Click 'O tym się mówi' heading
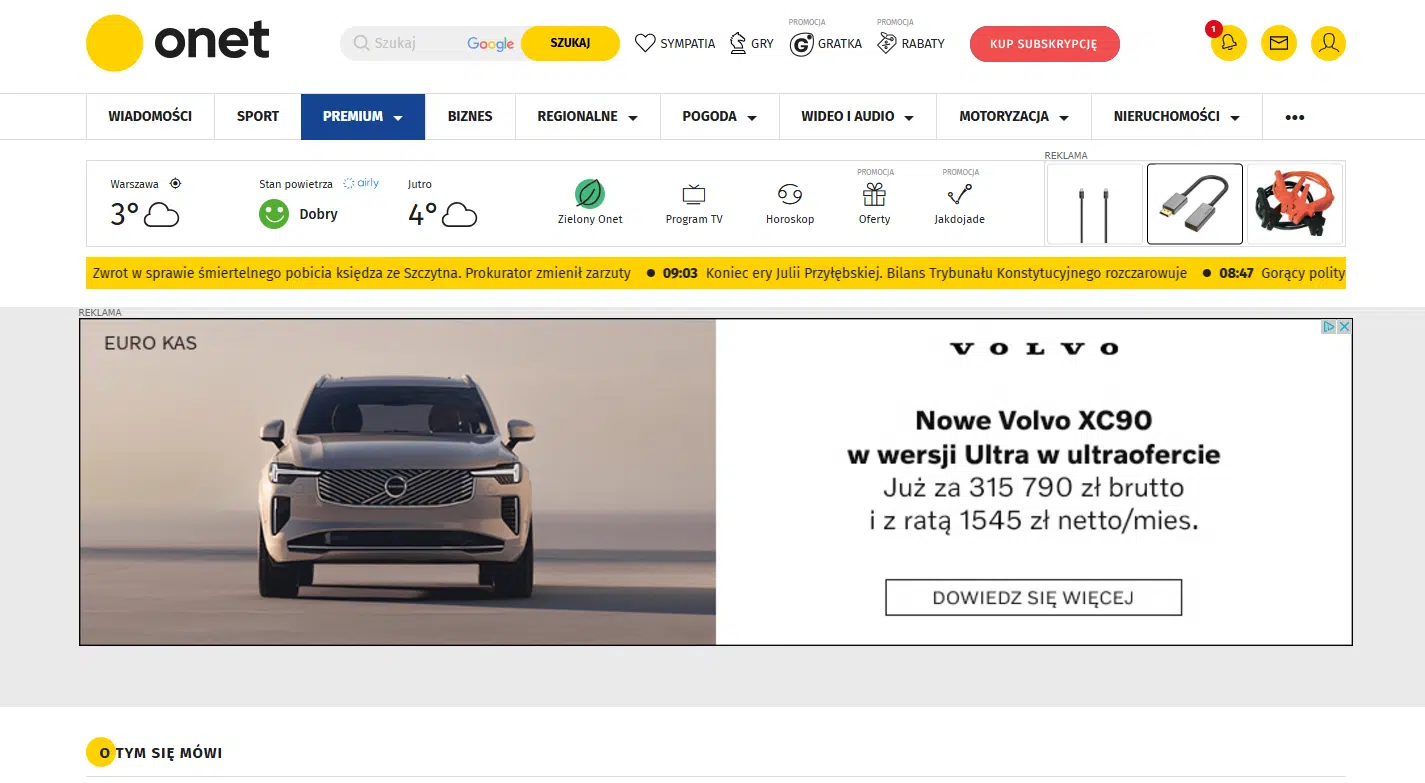 160,753
